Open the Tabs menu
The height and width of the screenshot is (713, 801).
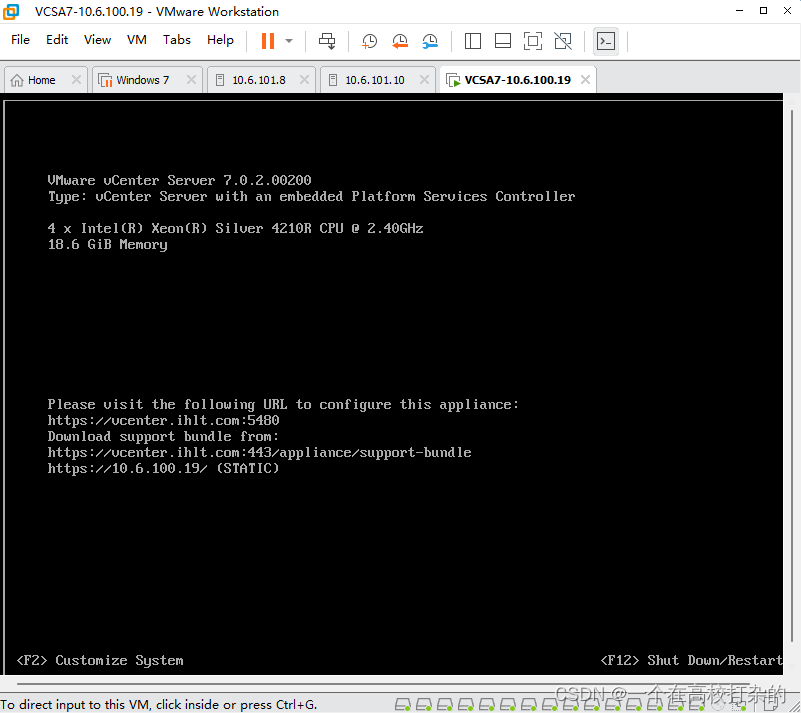(x=177, y=40)
